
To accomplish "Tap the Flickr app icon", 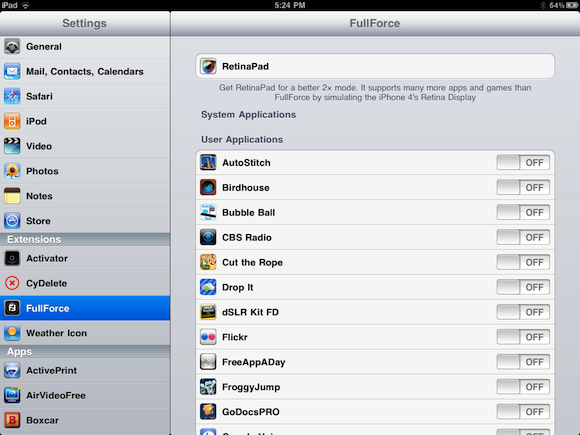I will pyautogui.click(x=208, y=337).
